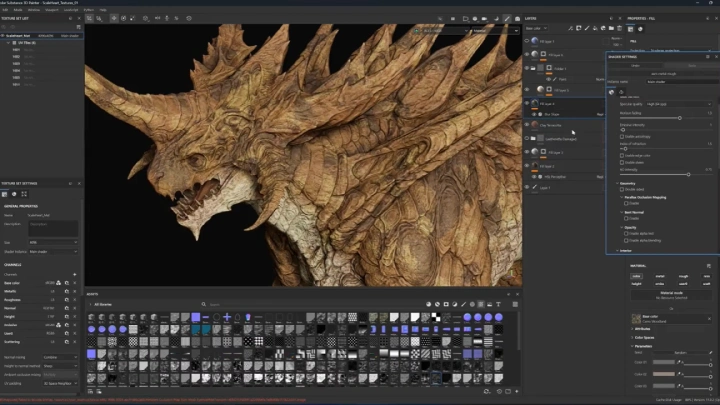Open the Base color channel dropdown in Layers
Viewport: 720px width, 405px height.
pos(536,28)
